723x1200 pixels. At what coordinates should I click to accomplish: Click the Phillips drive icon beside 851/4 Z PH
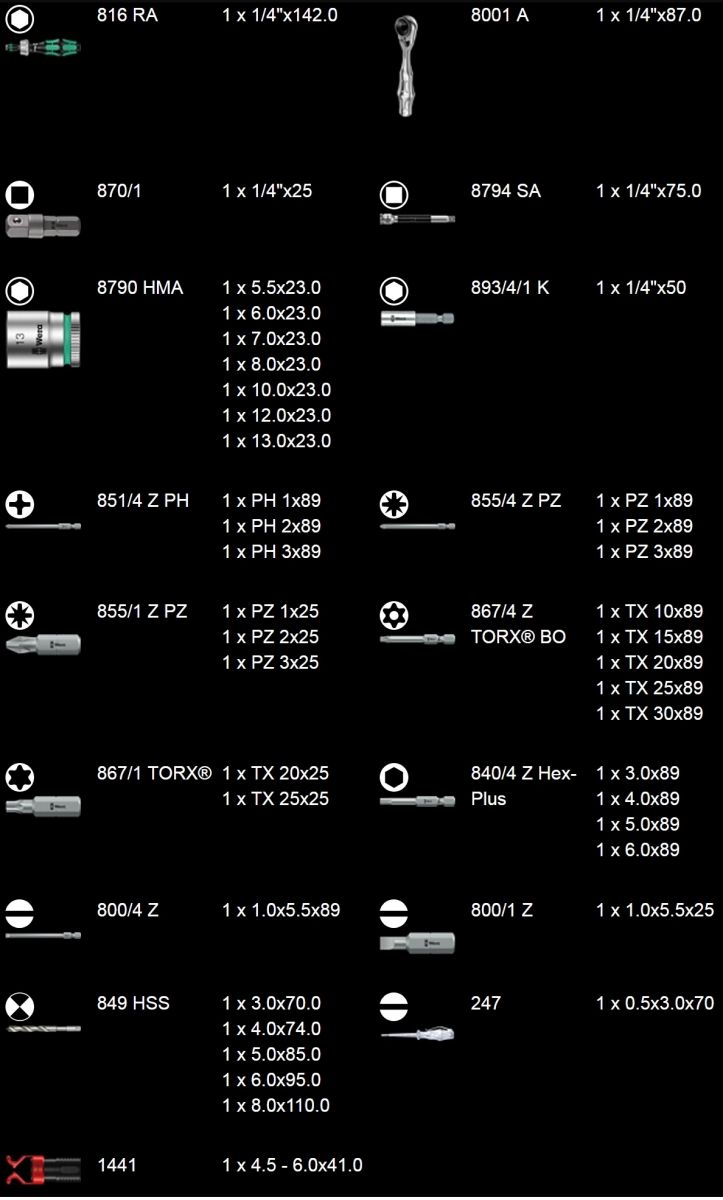click(20, 504)
